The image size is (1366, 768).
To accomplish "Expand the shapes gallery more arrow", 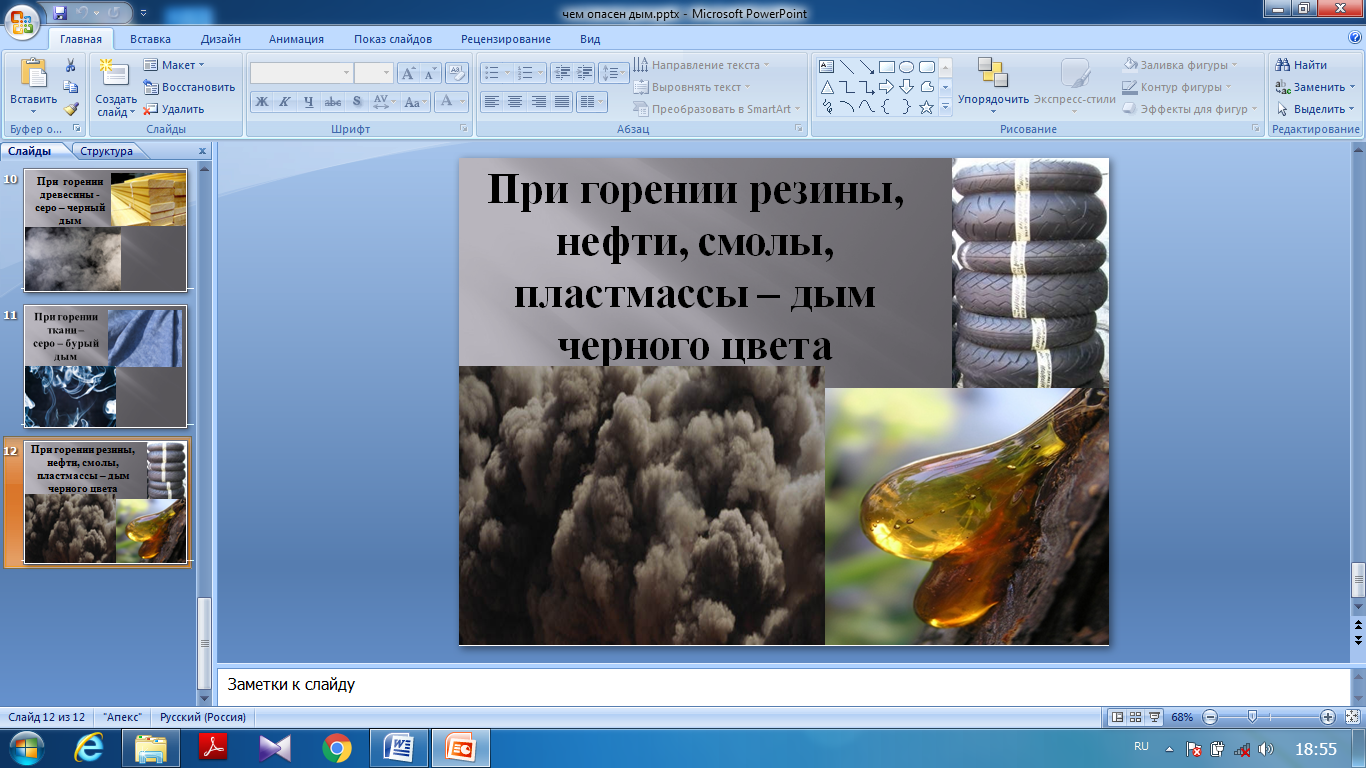I will (x=946, y=107).
